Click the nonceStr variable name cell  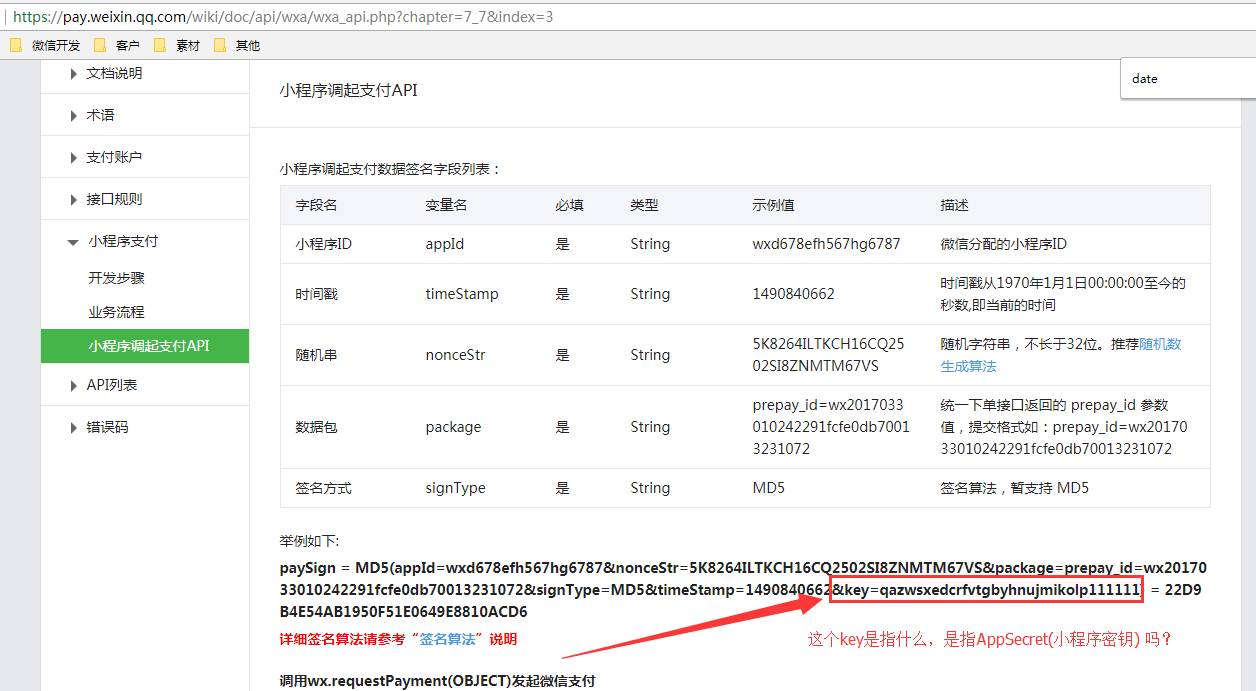point(455,355)
